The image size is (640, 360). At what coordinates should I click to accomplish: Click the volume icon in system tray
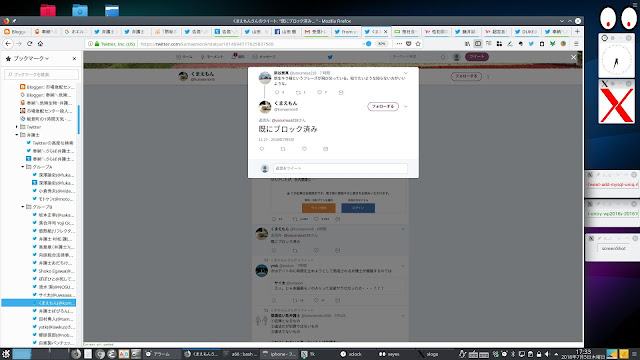pos(547,354)
